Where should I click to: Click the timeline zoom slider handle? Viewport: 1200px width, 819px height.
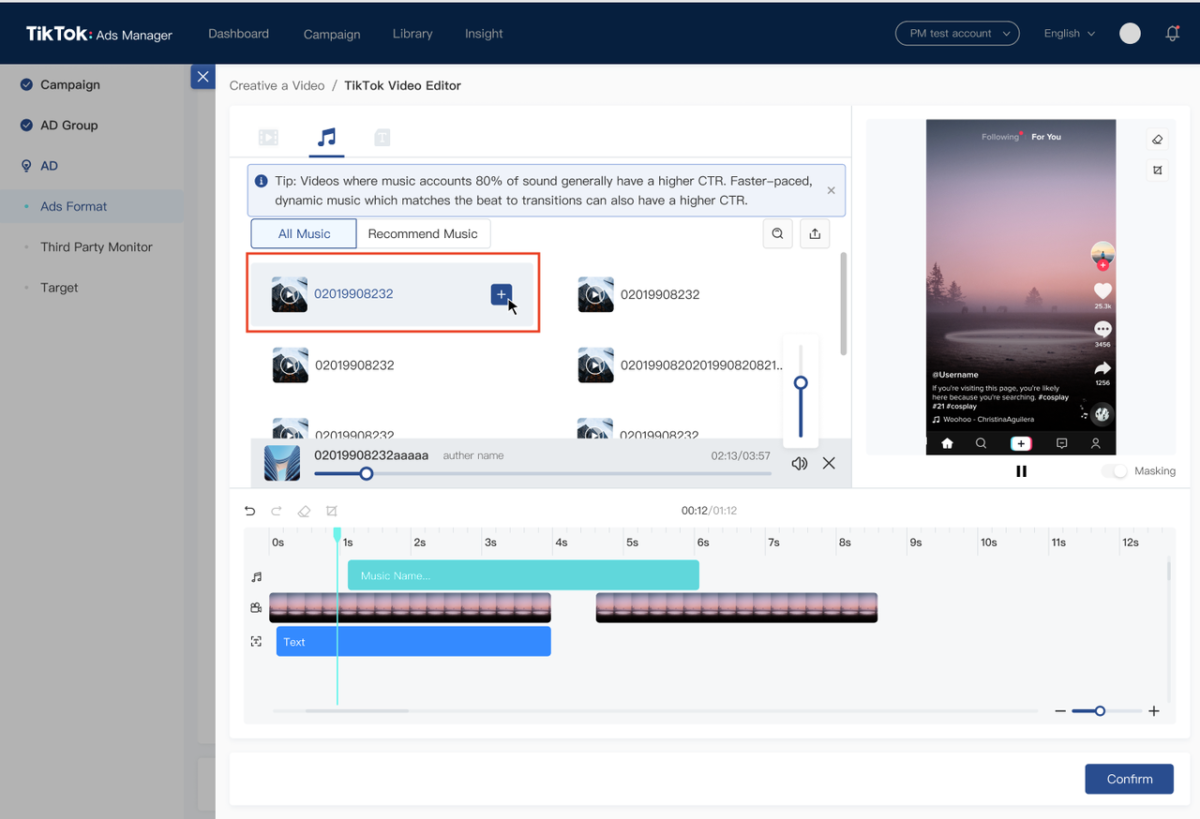[1100, 711]
